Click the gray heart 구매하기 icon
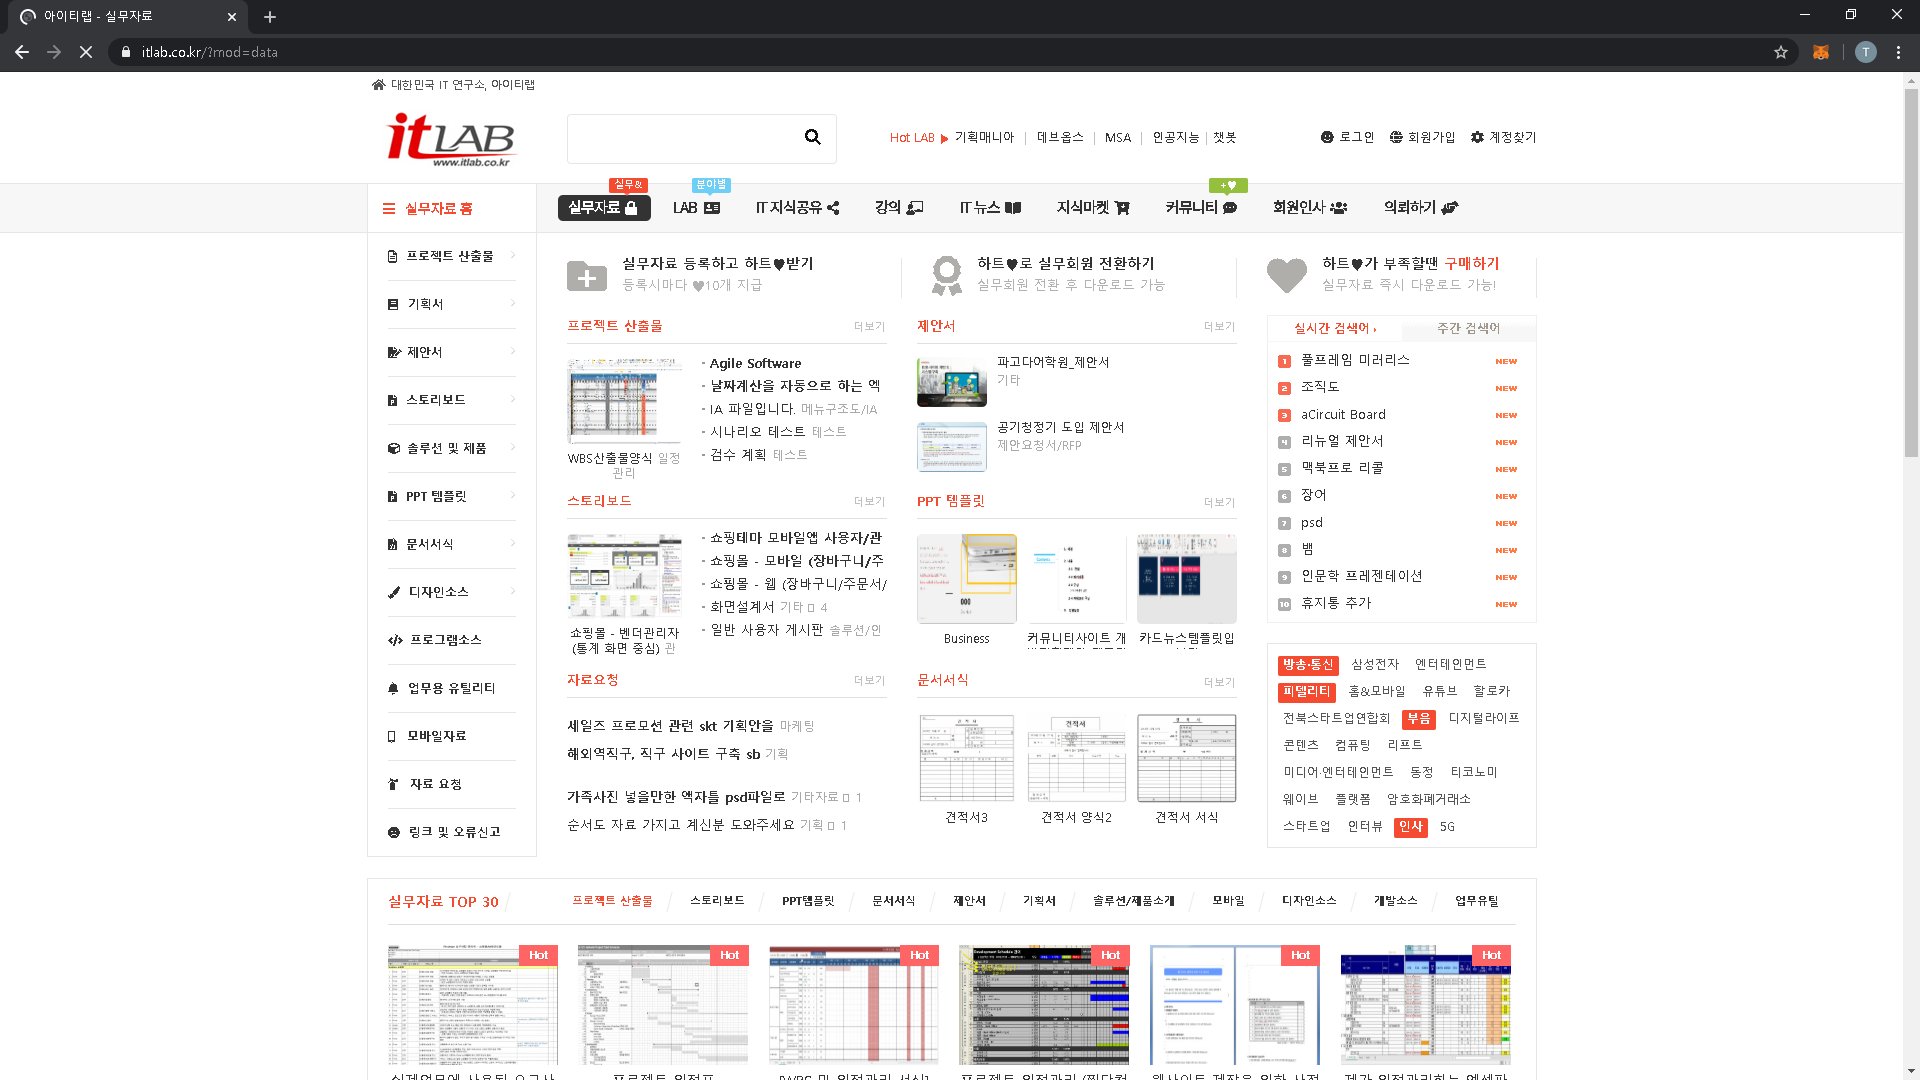The image size is (1920, 1080). pos(1286,275)
